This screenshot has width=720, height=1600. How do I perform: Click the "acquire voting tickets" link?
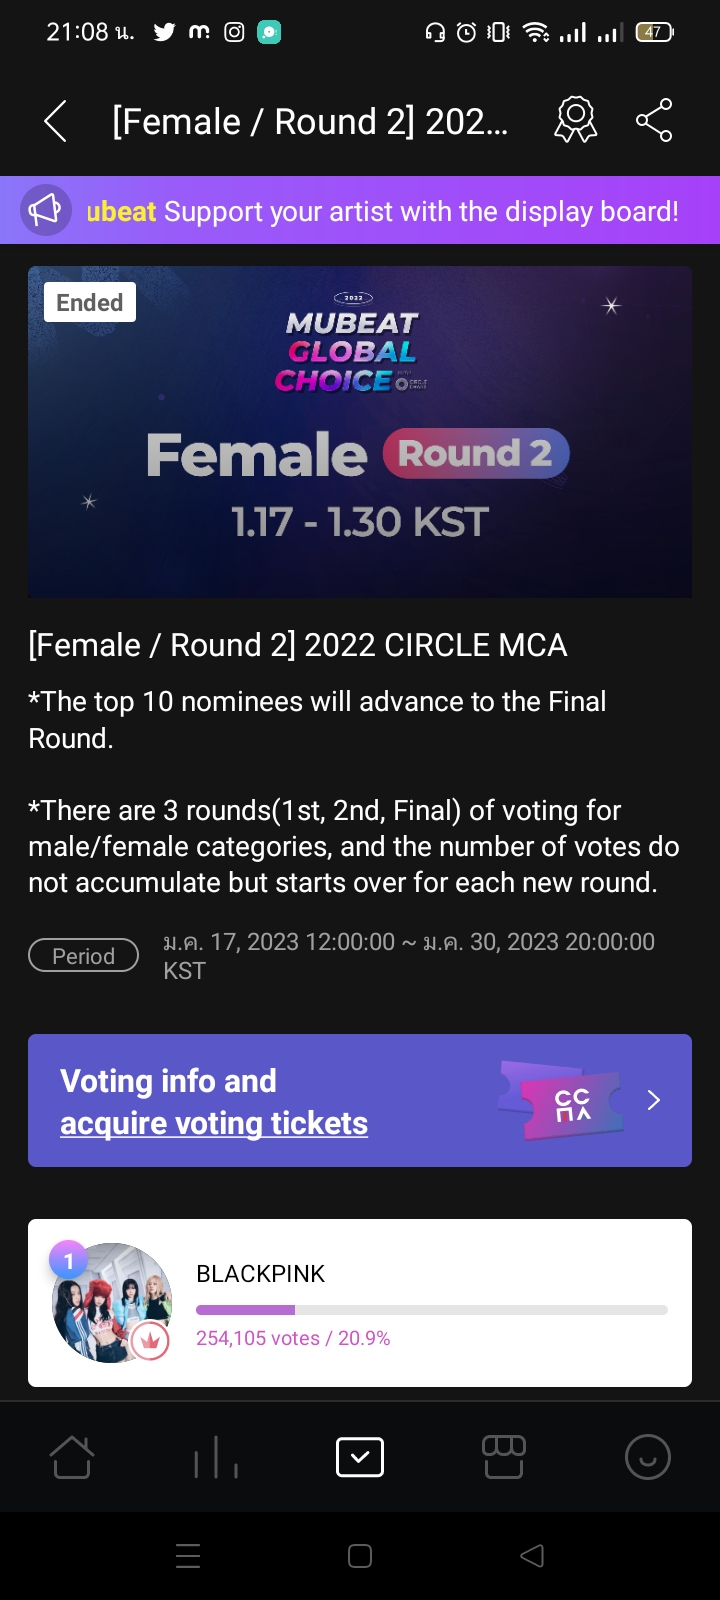[x=214, y=1123]
